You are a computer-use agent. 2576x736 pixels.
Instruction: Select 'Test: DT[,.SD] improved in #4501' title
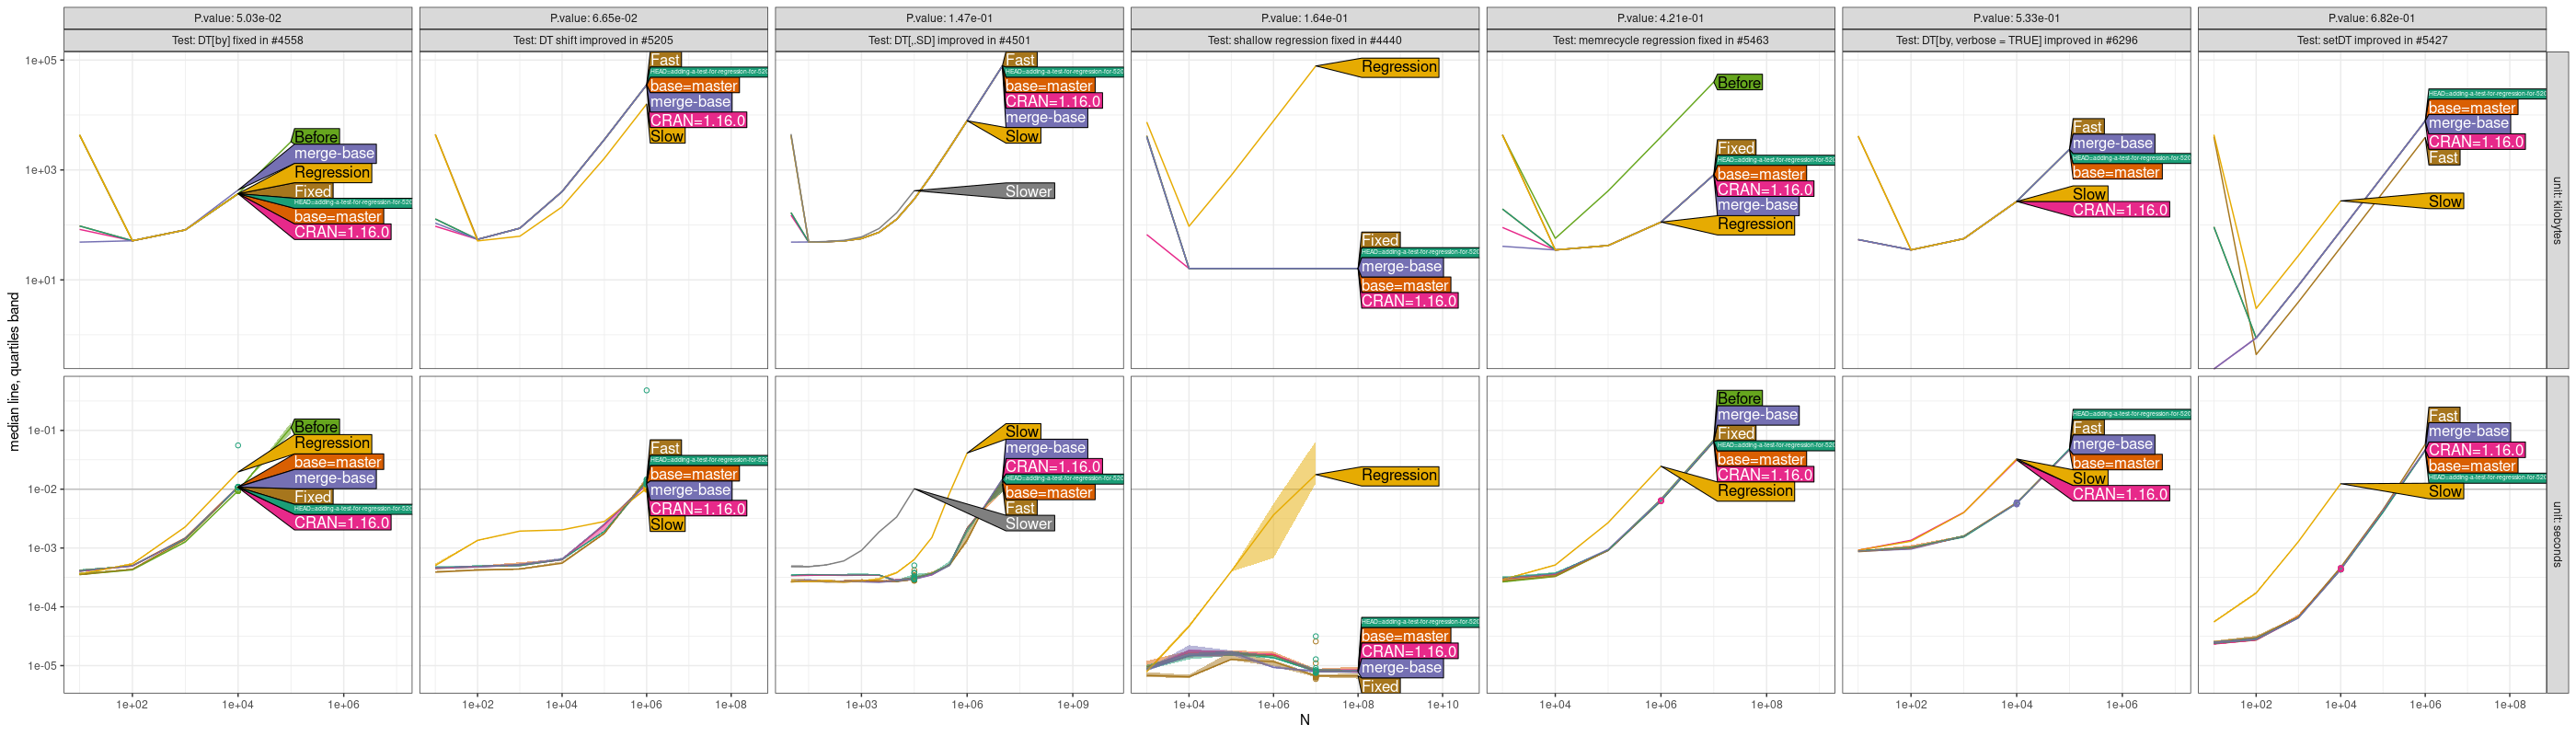point(949,40)
